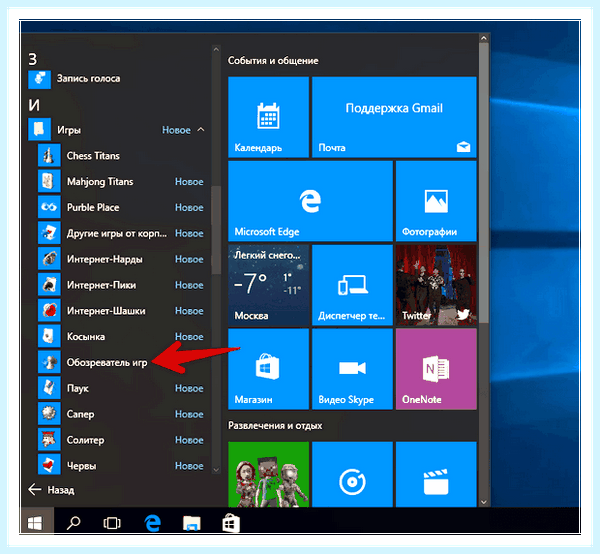Open Диспетчер те... tile
Screen dimensions: 600x554
point(352,285)
